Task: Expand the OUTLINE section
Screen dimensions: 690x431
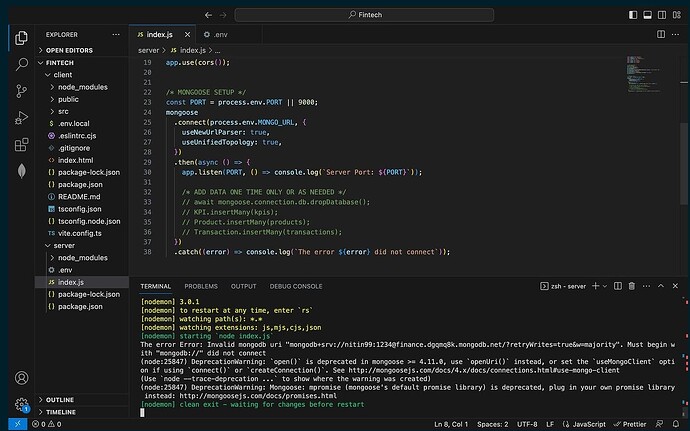Action: pos(60,399)
